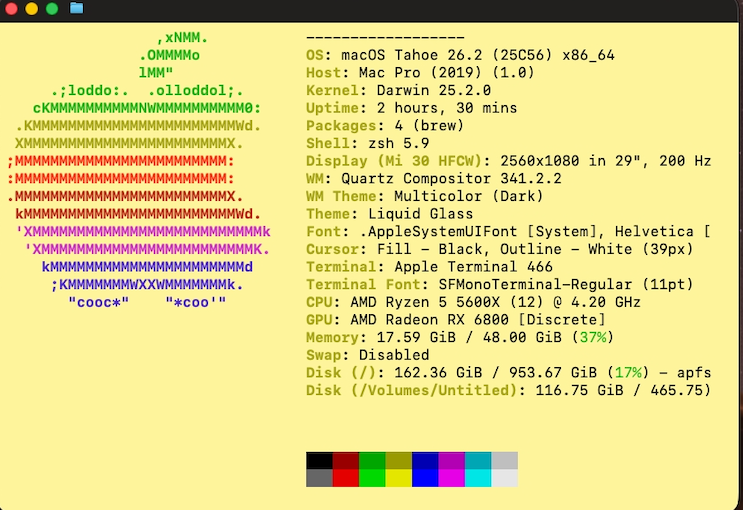Click the folder proxy icon in title bar
Viewport: 743px width, 510px height.
(76, 8)
